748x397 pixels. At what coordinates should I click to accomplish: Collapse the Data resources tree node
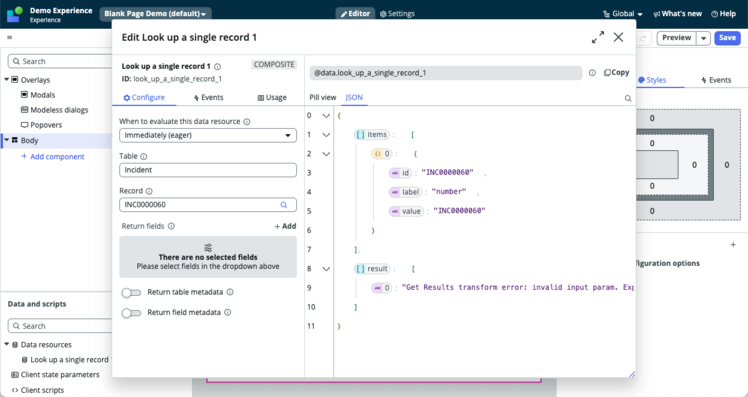pos(7,344)
